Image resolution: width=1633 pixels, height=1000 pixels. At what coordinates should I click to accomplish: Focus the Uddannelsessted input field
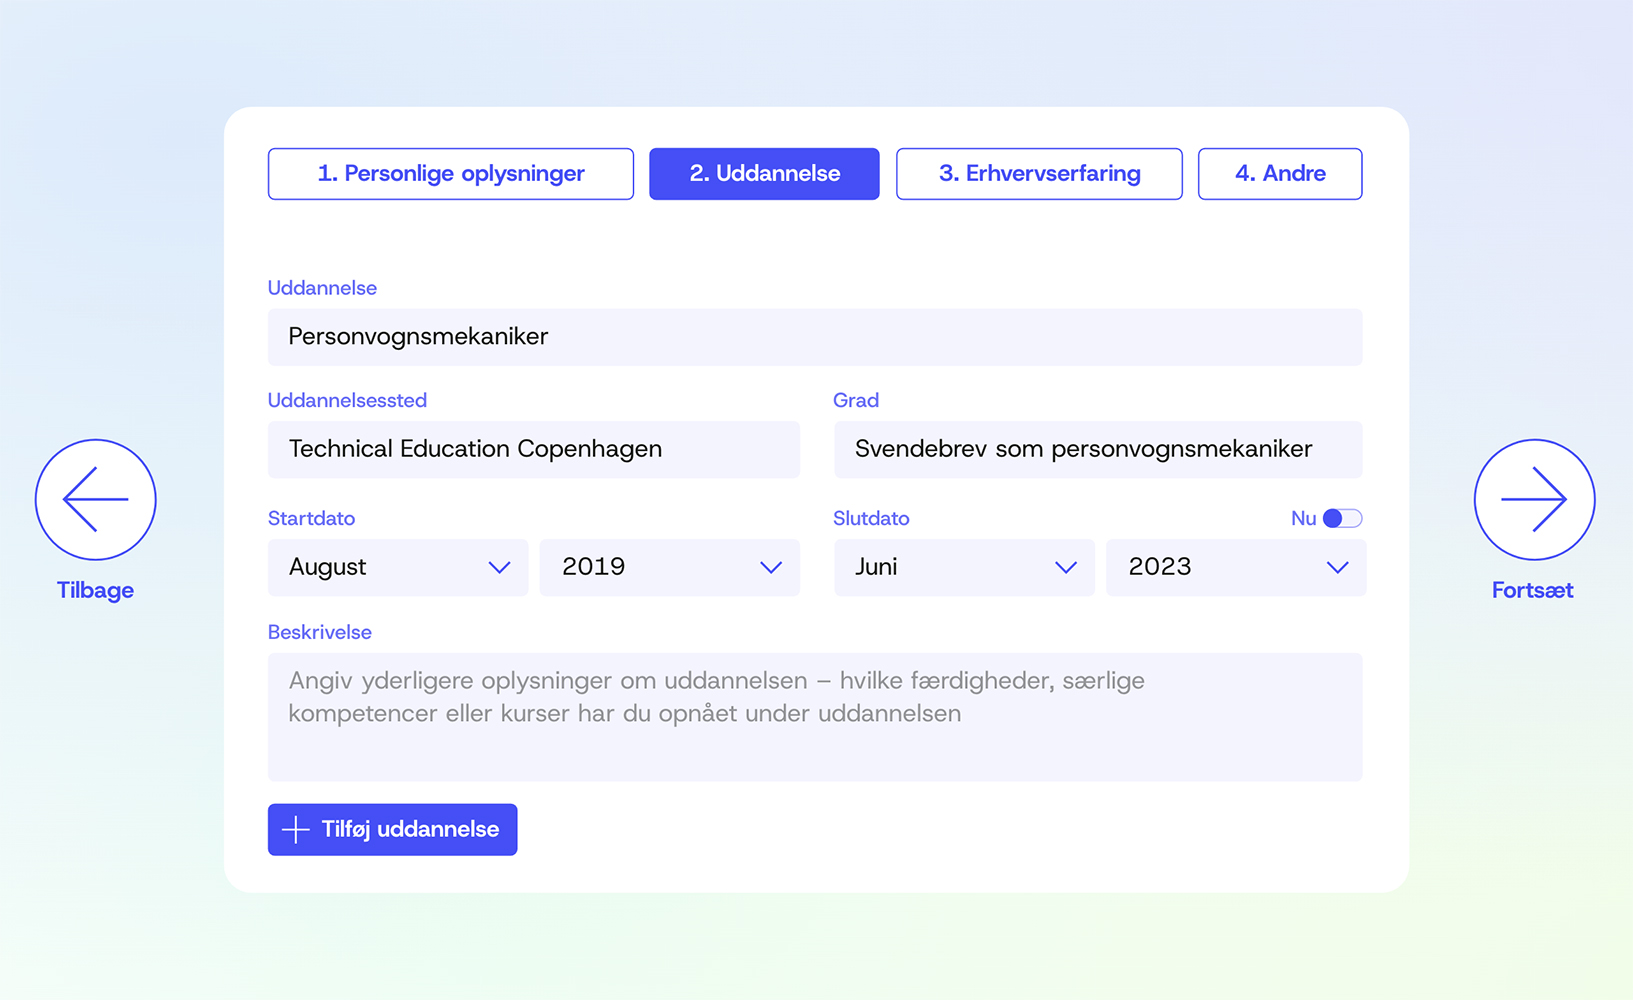(533, 449)
